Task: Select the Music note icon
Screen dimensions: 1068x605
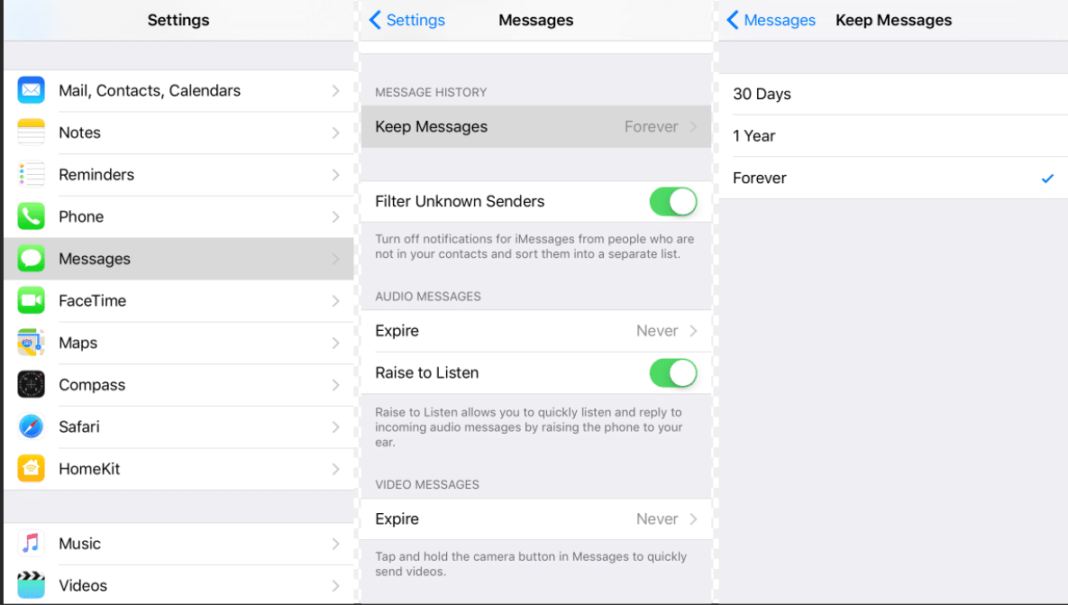Action: (30, 543)
